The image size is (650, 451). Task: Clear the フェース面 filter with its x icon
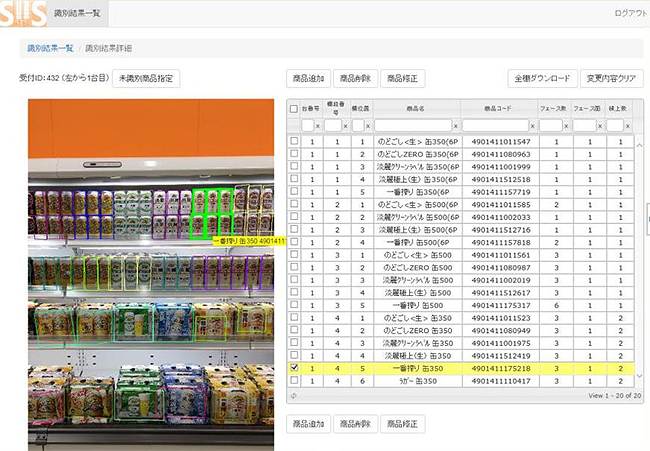(600, 126)
